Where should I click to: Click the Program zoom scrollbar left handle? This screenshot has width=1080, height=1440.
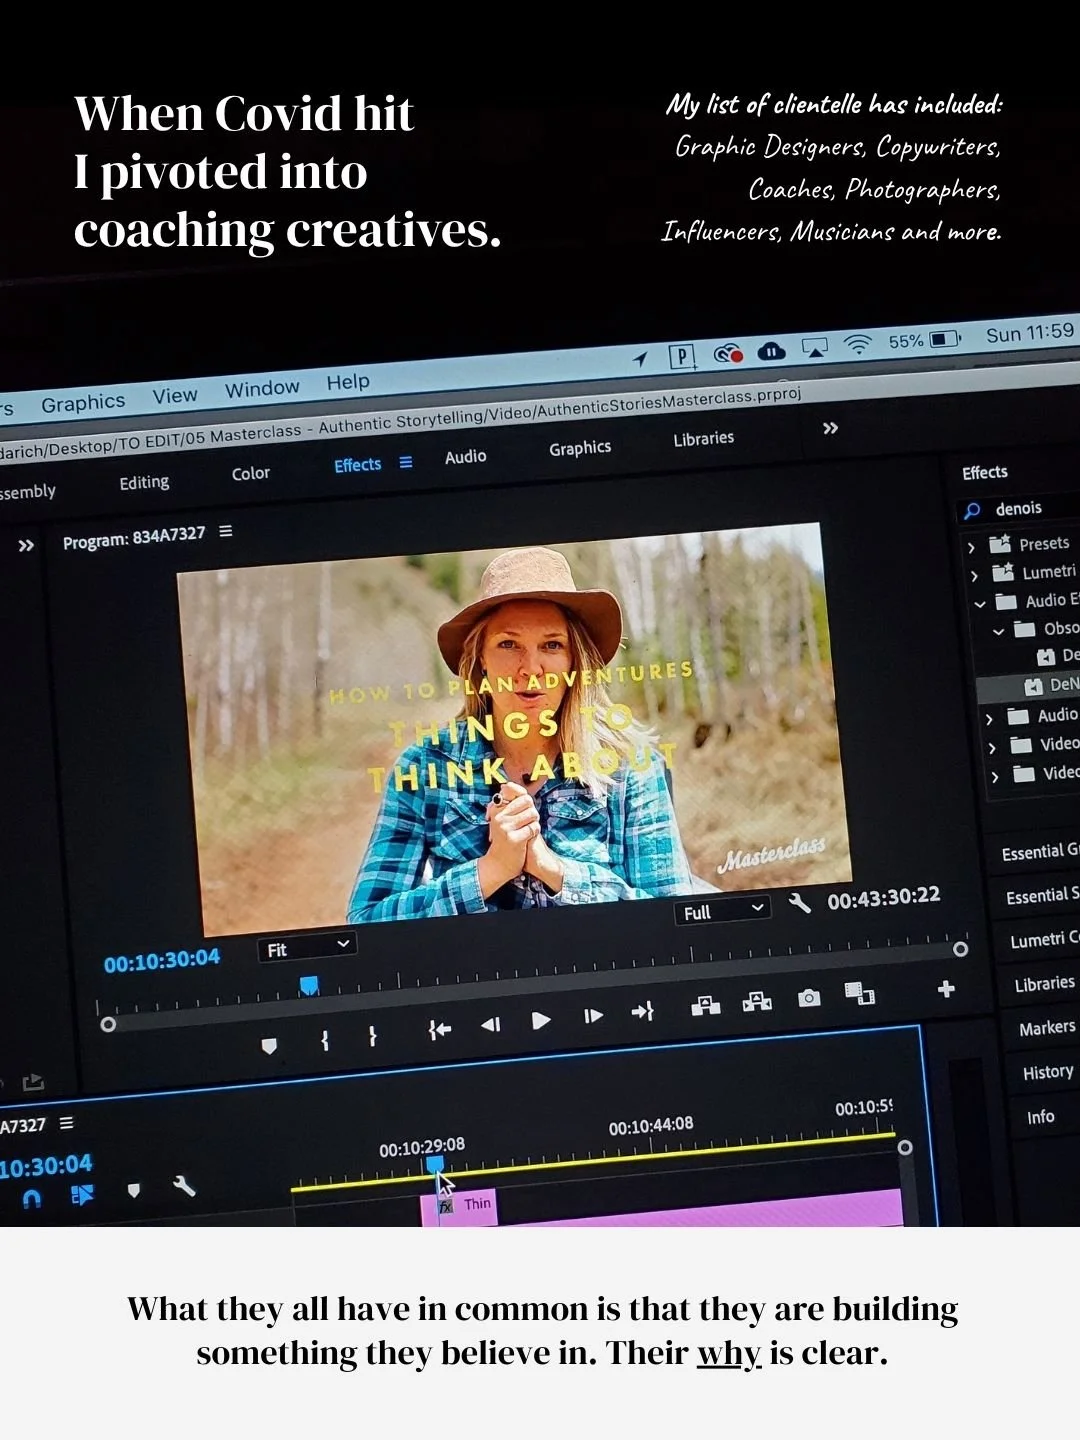(x=108, y=1024)
